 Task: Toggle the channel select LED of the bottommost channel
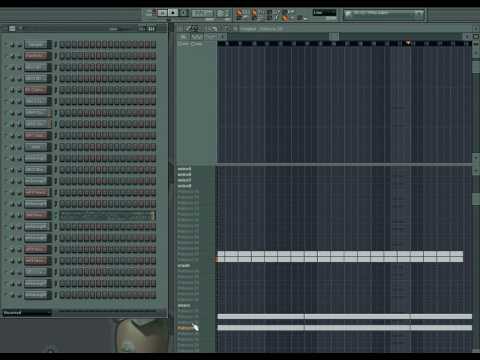(55, 295)
